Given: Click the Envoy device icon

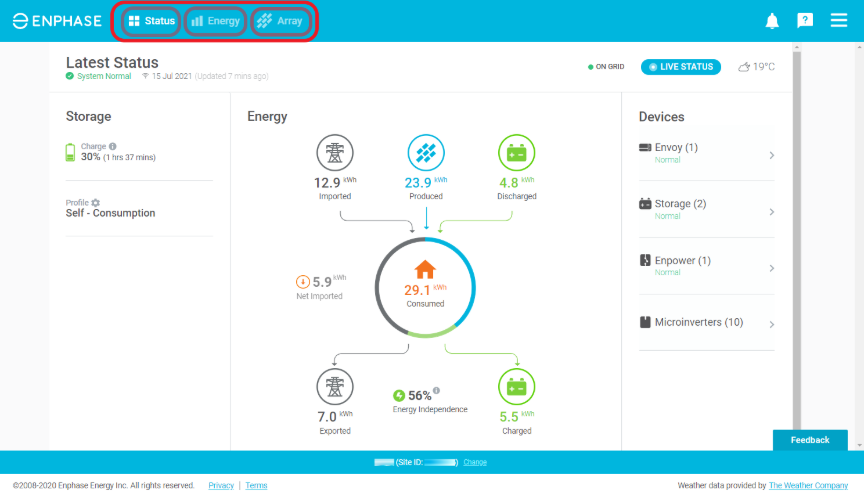Looking at the screenshot, I should 645,147.
